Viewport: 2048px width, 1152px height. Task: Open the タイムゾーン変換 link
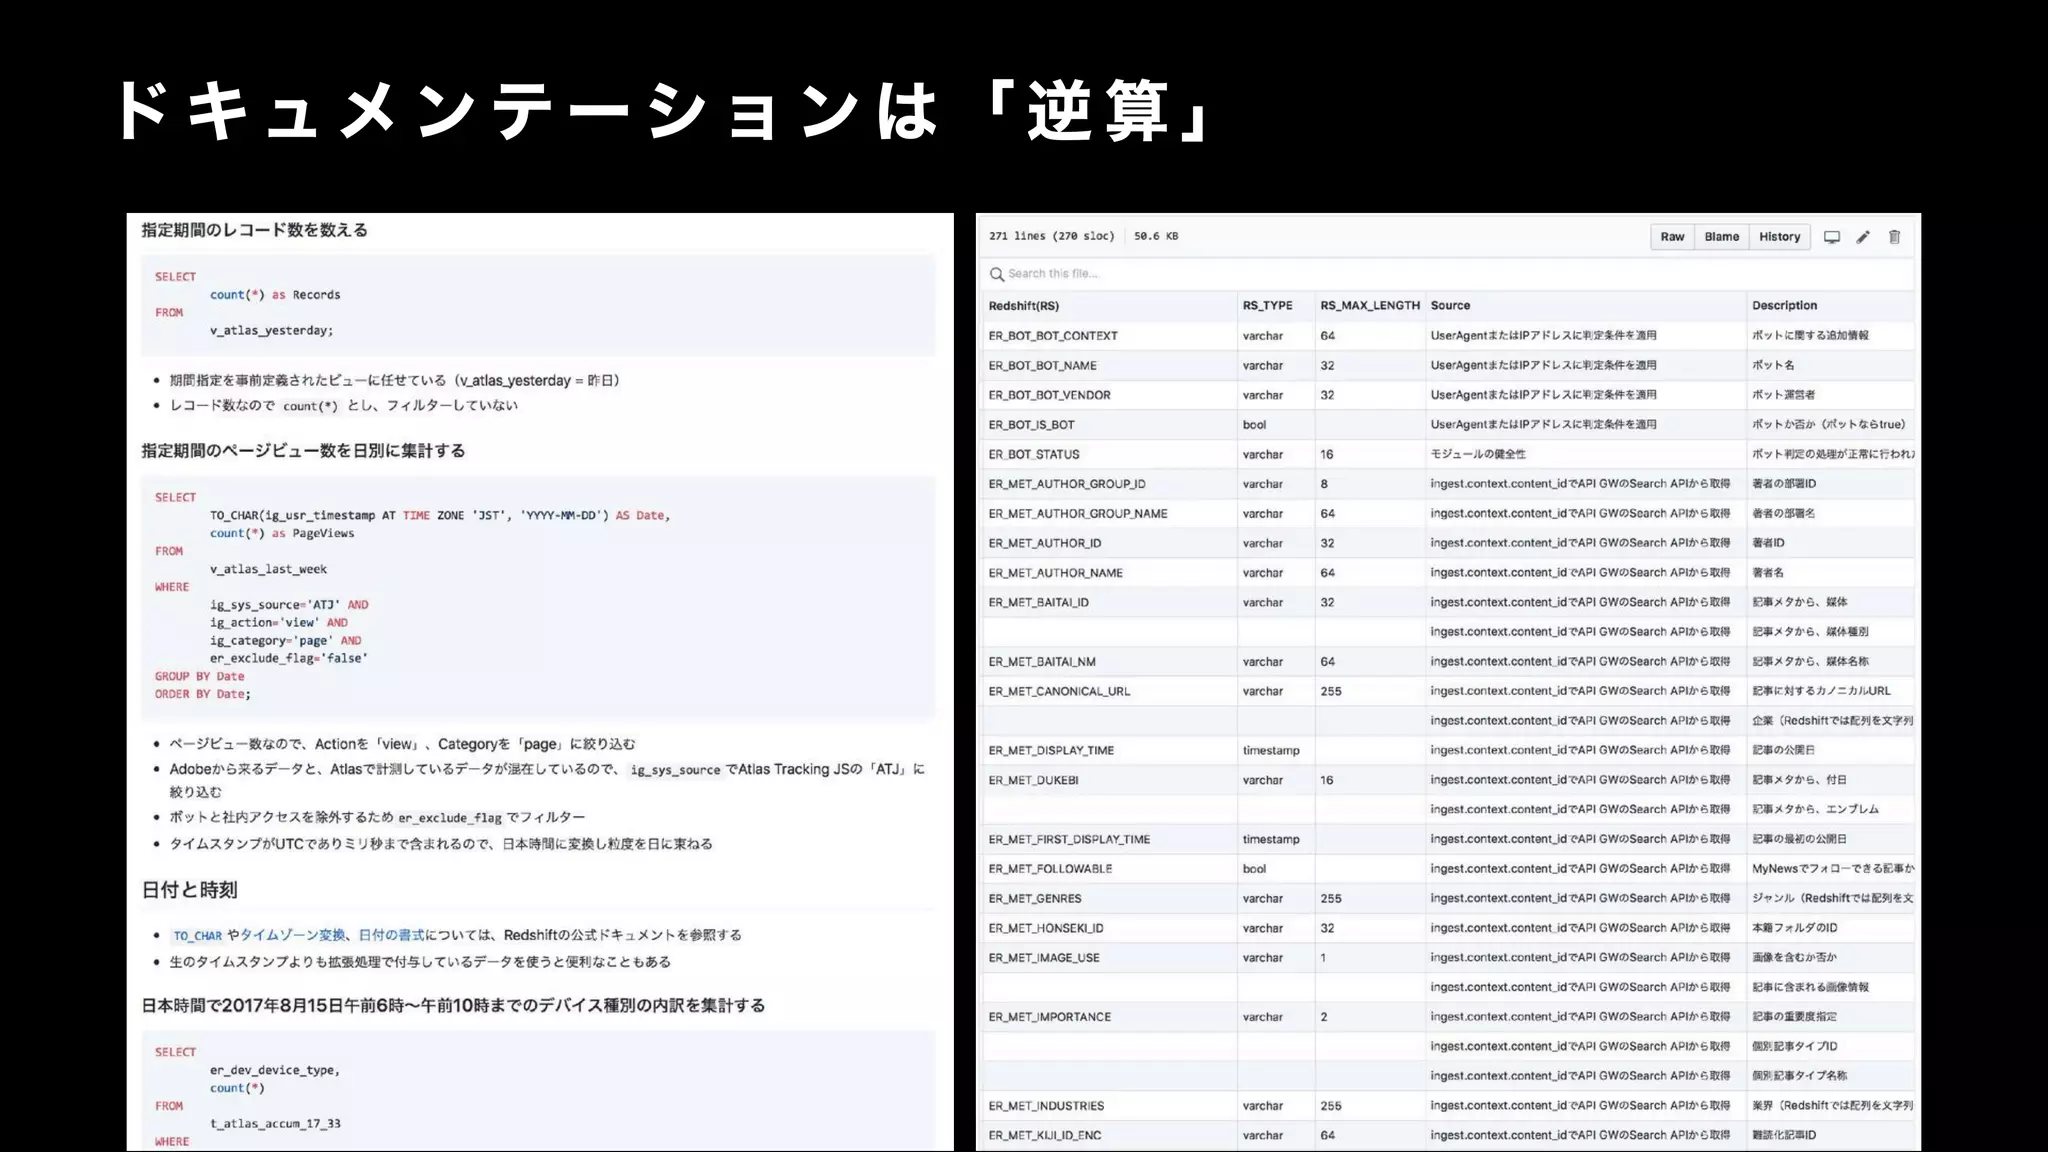(x=292, y=935)
